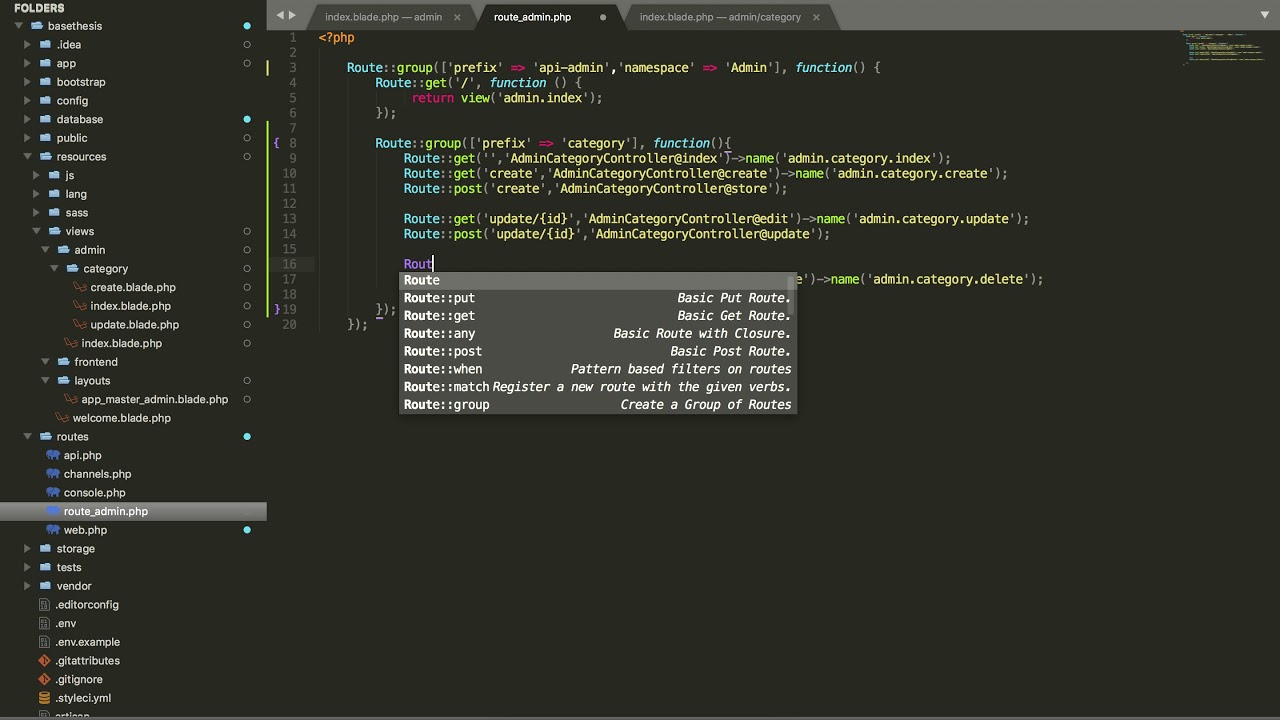Click the console.php PHP file icon
The height and width of the screenshot is (720, 1280).
(x=54, y=493)
